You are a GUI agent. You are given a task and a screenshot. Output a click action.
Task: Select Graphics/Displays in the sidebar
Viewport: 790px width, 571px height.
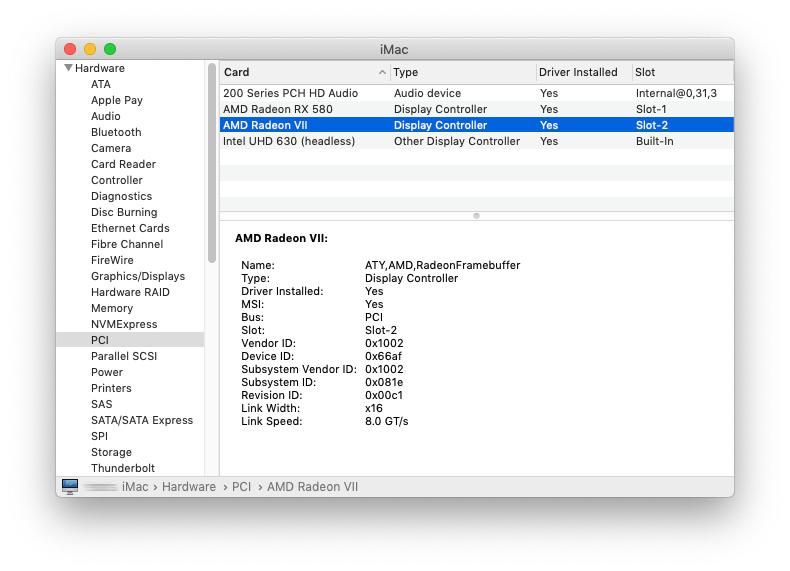(x=138, y=276)
